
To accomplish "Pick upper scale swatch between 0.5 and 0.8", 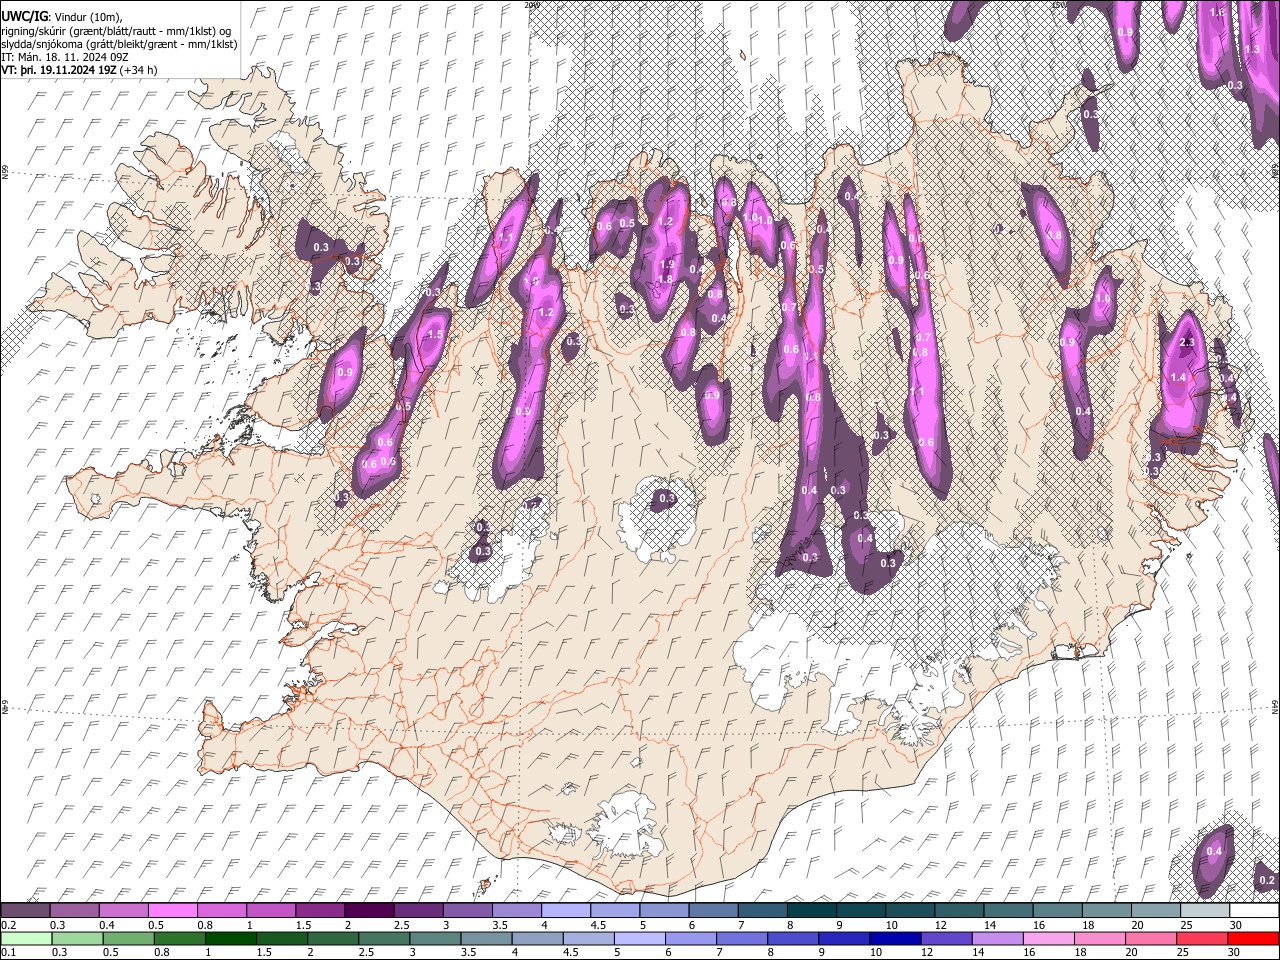I will point(172,911).
